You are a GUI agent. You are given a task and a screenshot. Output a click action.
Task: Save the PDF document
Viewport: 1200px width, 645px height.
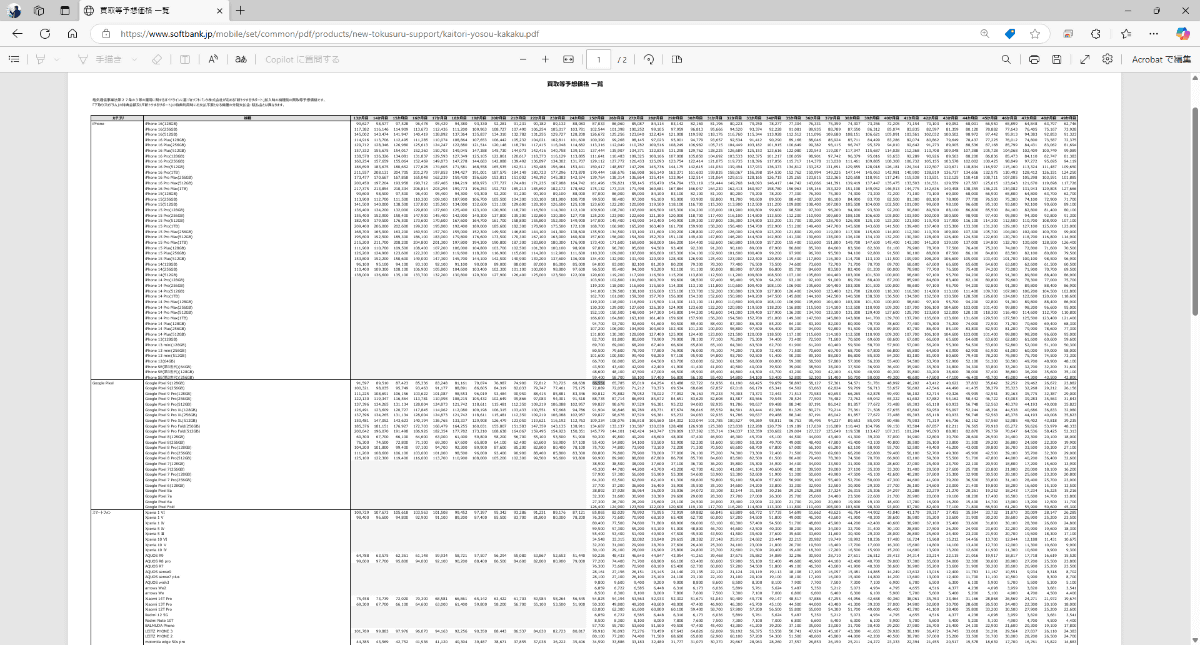click(1055, 59)
